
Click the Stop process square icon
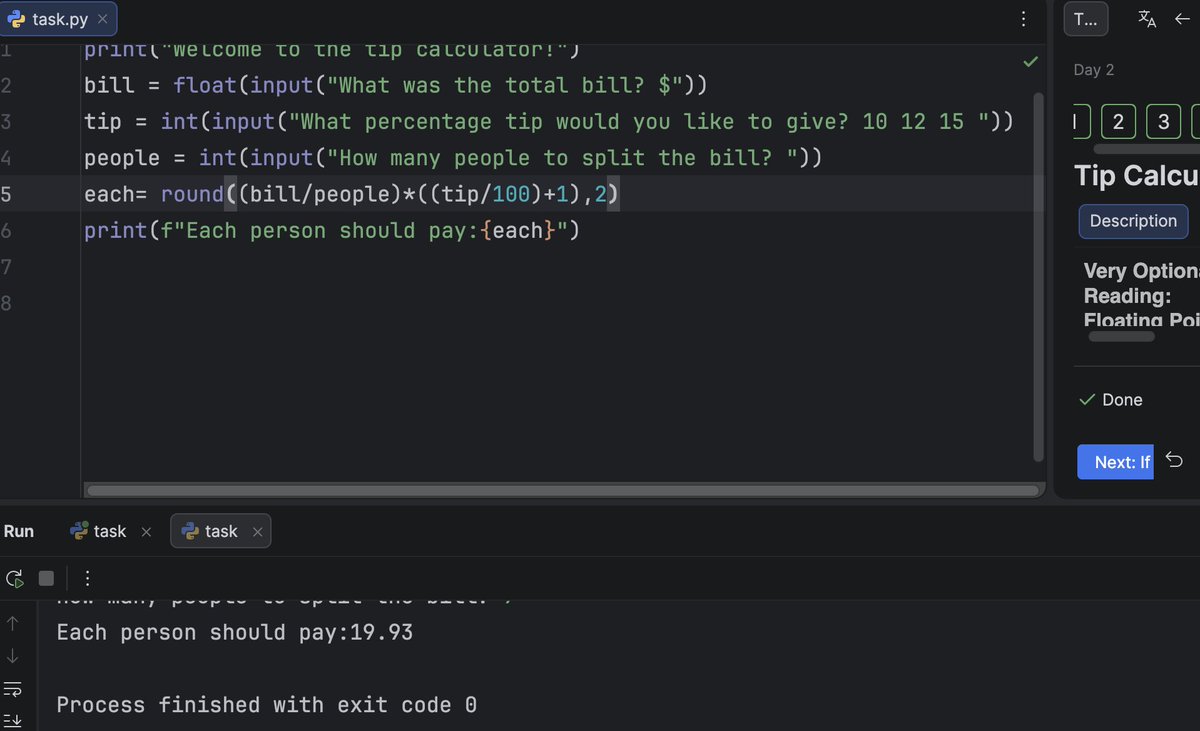[x=46, y=578]
